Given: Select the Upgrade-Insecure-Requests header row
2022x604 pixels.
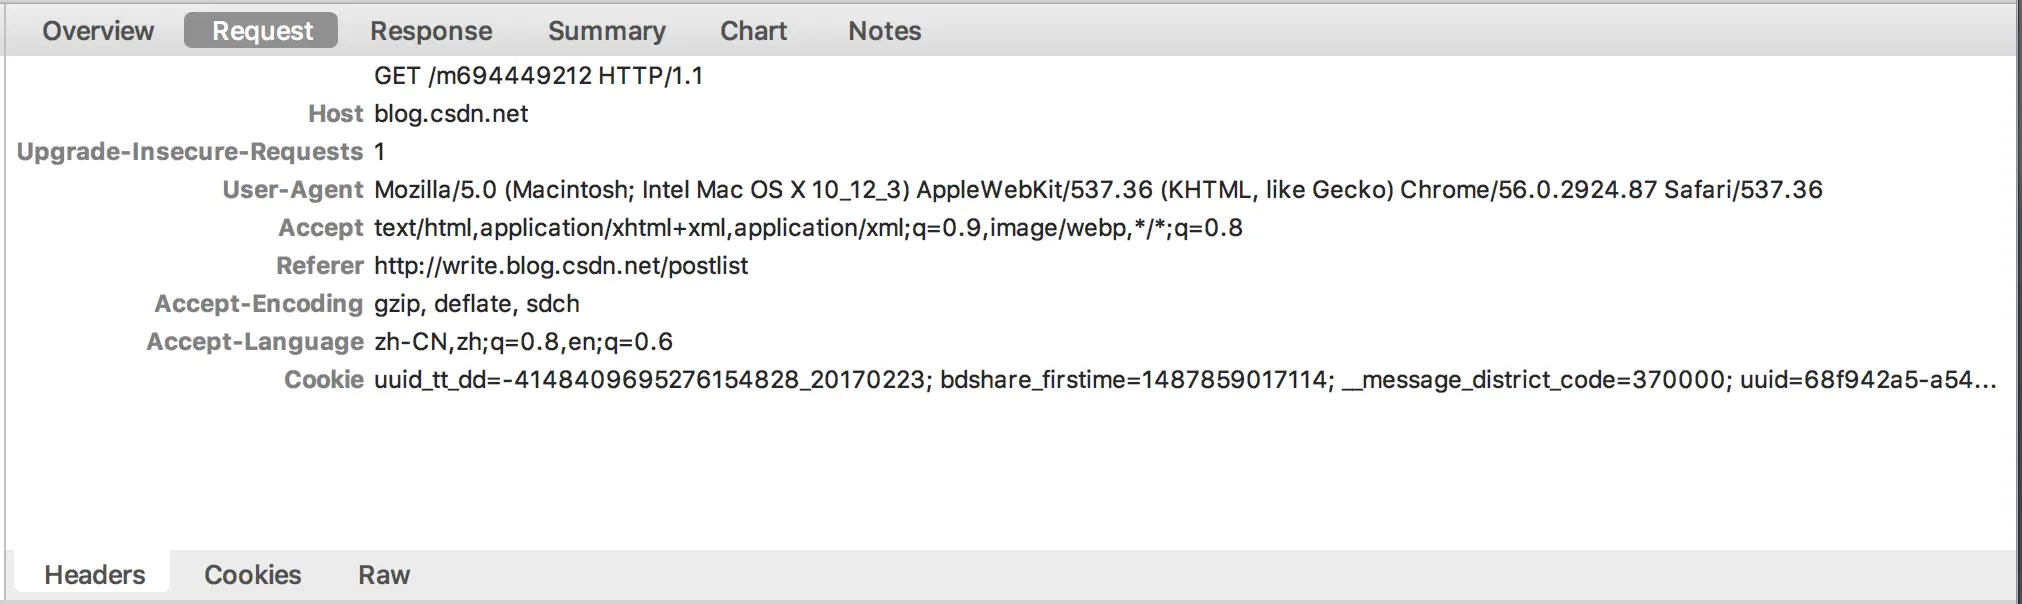Looking at the screenshot, I should [x=190, y=152].
